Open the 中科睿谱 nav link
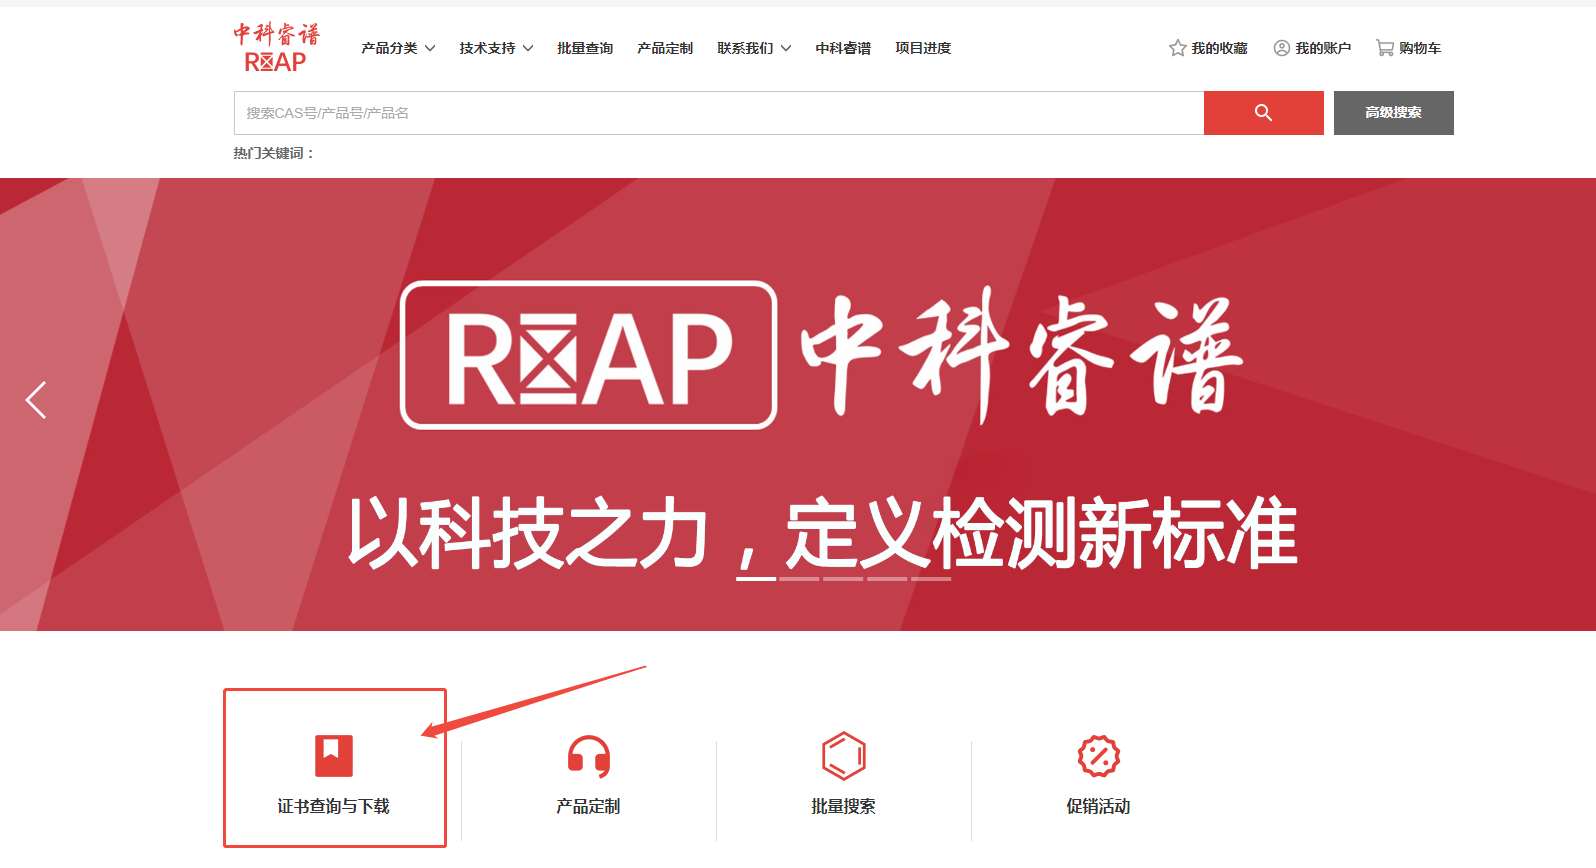The image size is (1596, 868). (x=843, y=48)
